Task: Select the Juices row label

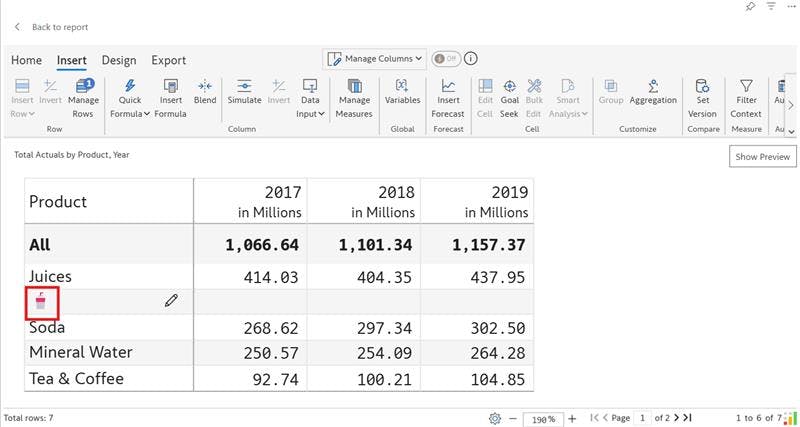Action: pos(50,277)
